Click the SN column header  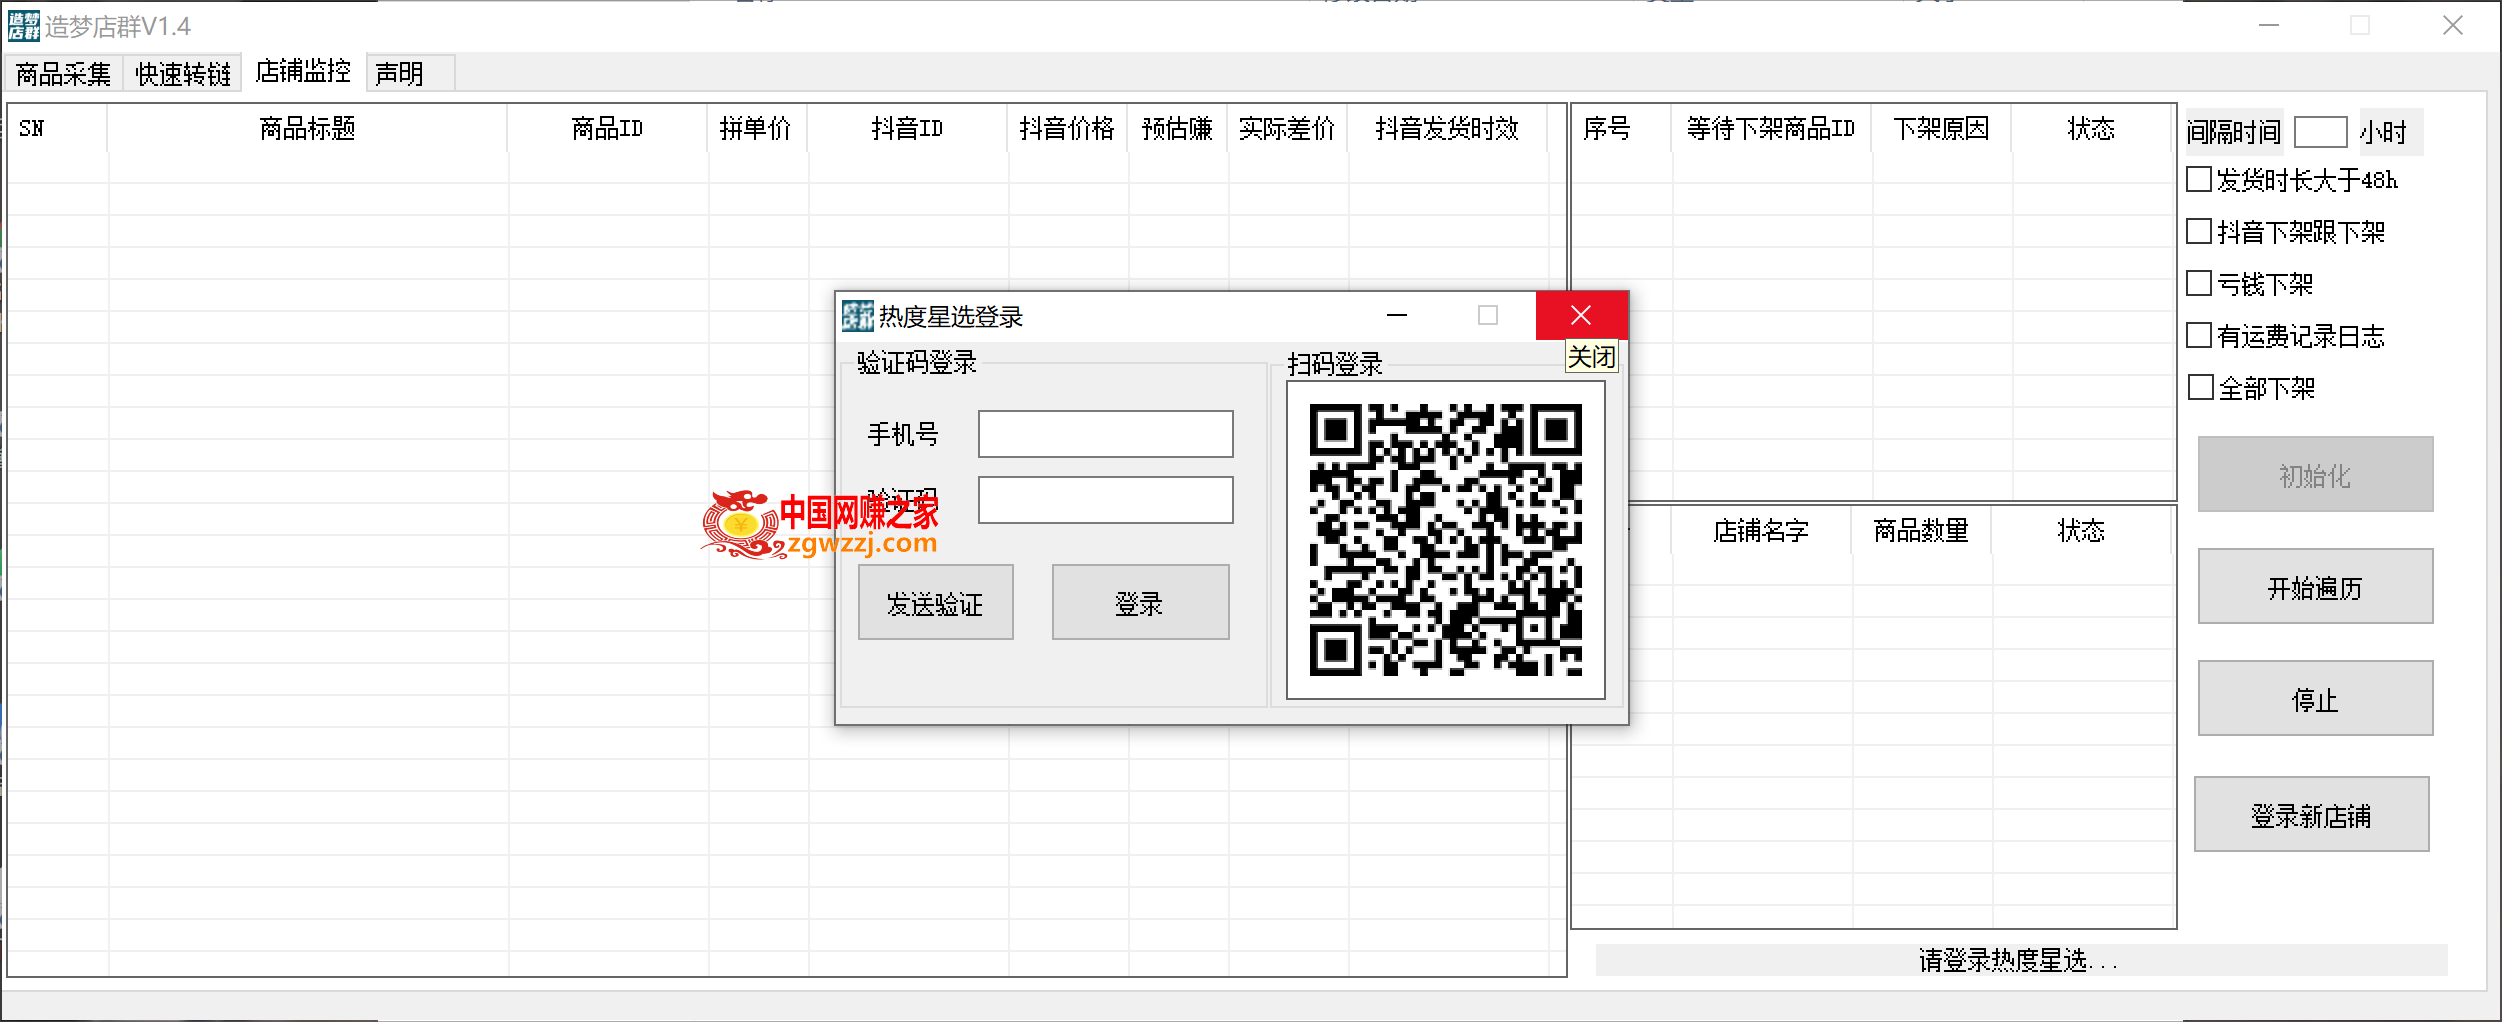click(x=57, y=129)
